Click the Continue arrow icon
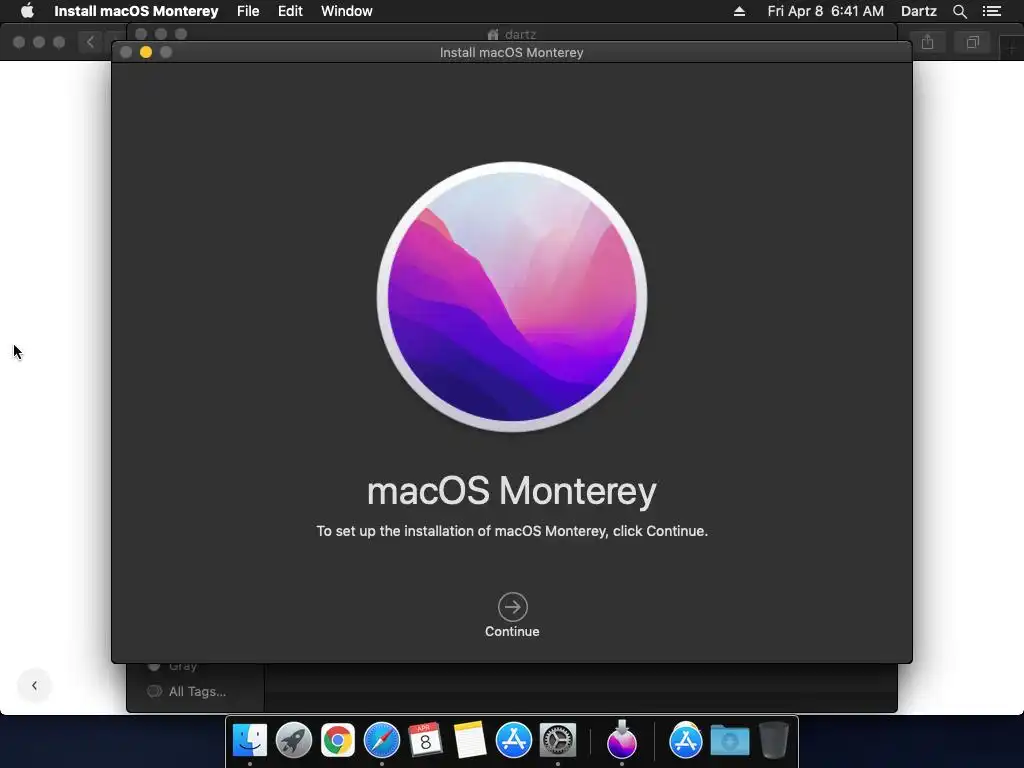Screen dimensions: 1024x768 pyautogui.click(x=513, y=607)
